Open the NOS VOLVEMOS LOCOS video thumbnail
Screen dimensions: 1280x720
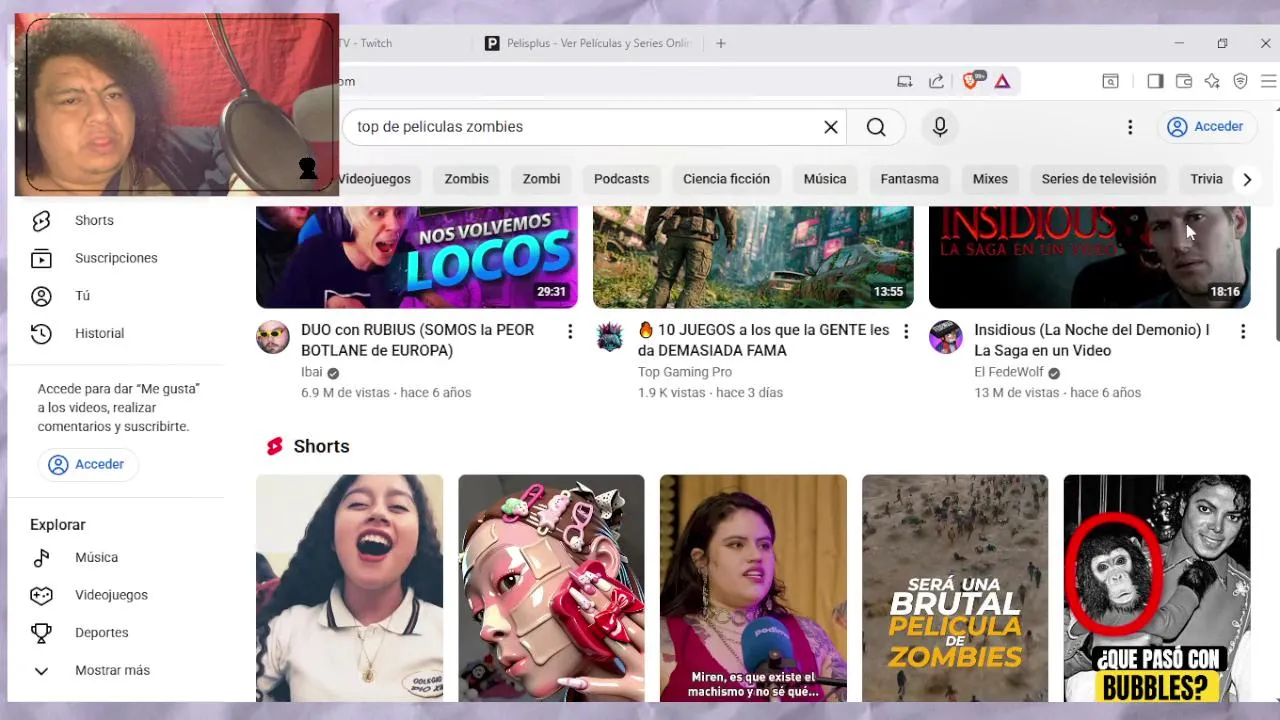(x=417, y=257)
